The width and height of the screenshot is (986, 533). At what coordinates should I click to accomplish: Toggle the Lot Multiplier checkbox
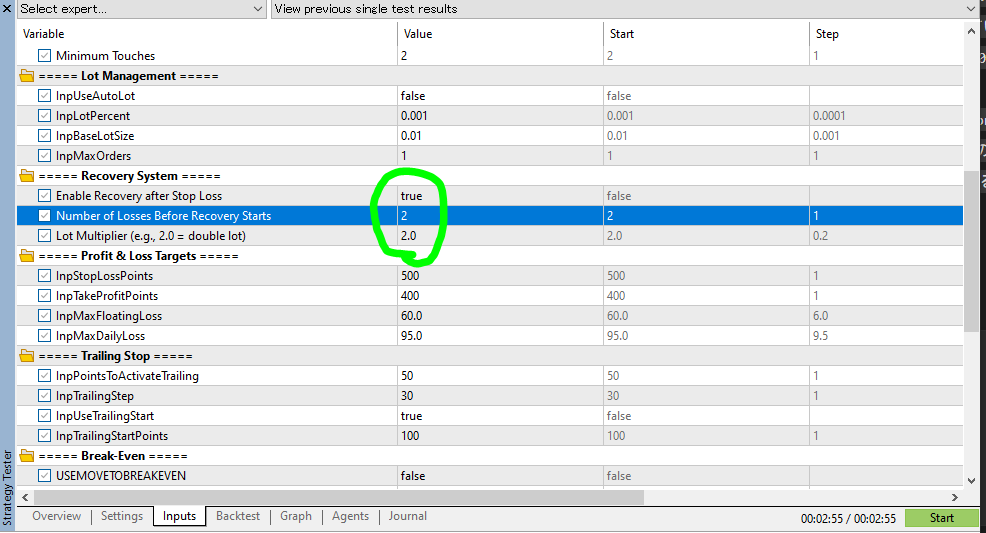44,236
